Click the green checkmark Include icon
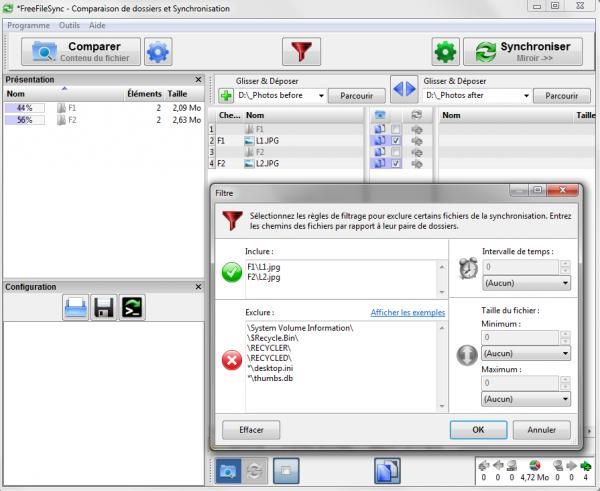600x491 pixels. coord(232,272)
